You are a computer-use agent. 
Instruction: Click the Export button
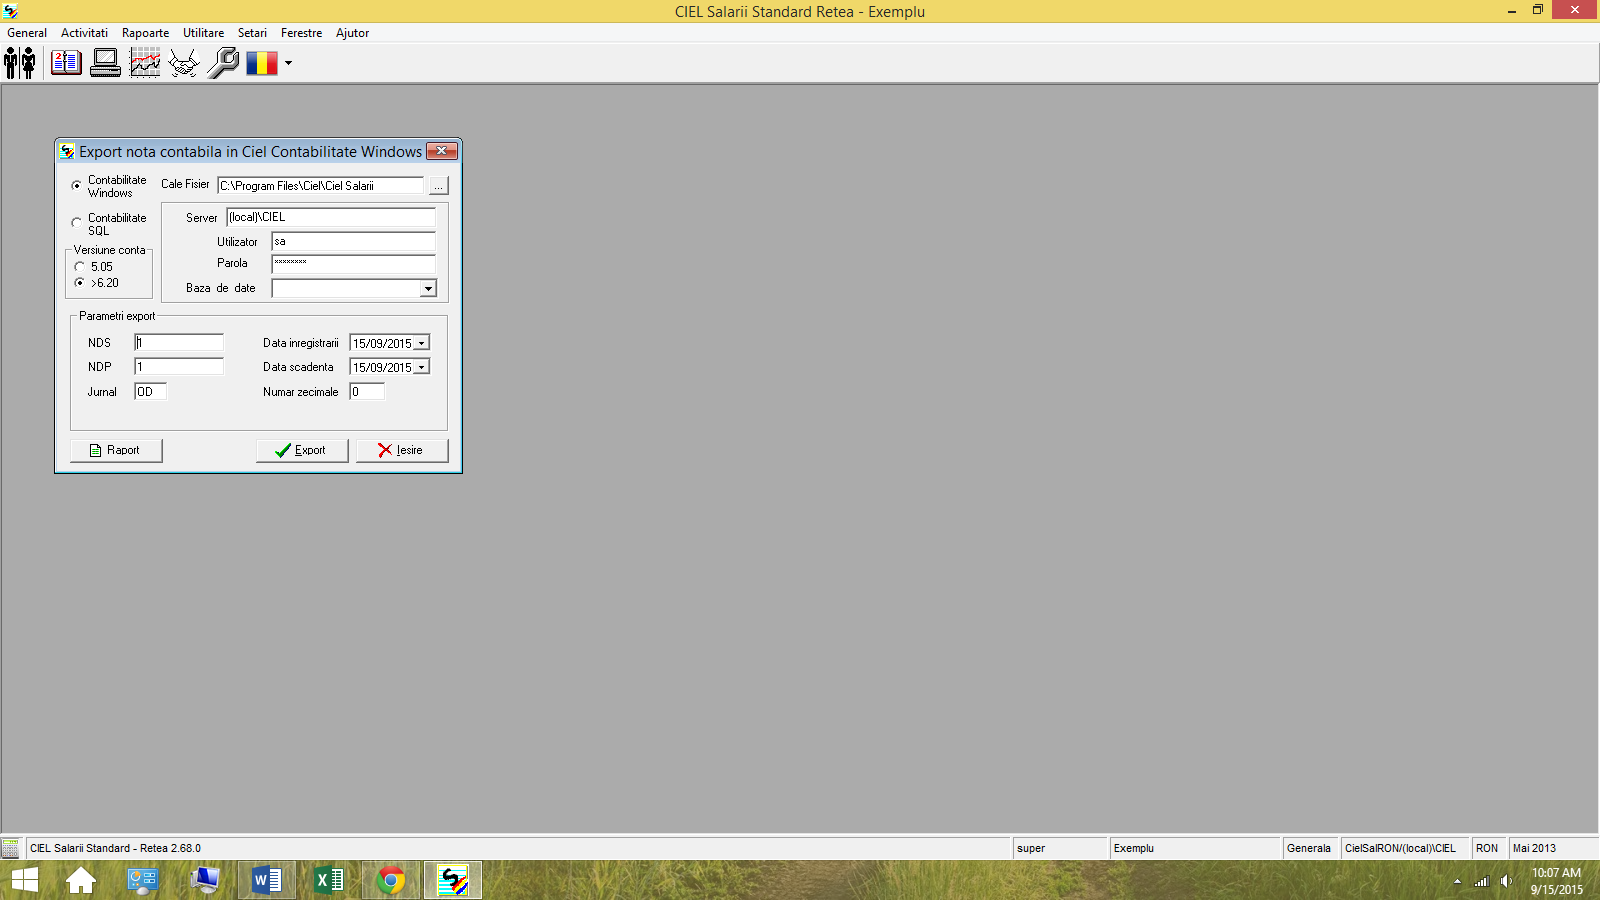pyautogui.click(x=302, y=450)
